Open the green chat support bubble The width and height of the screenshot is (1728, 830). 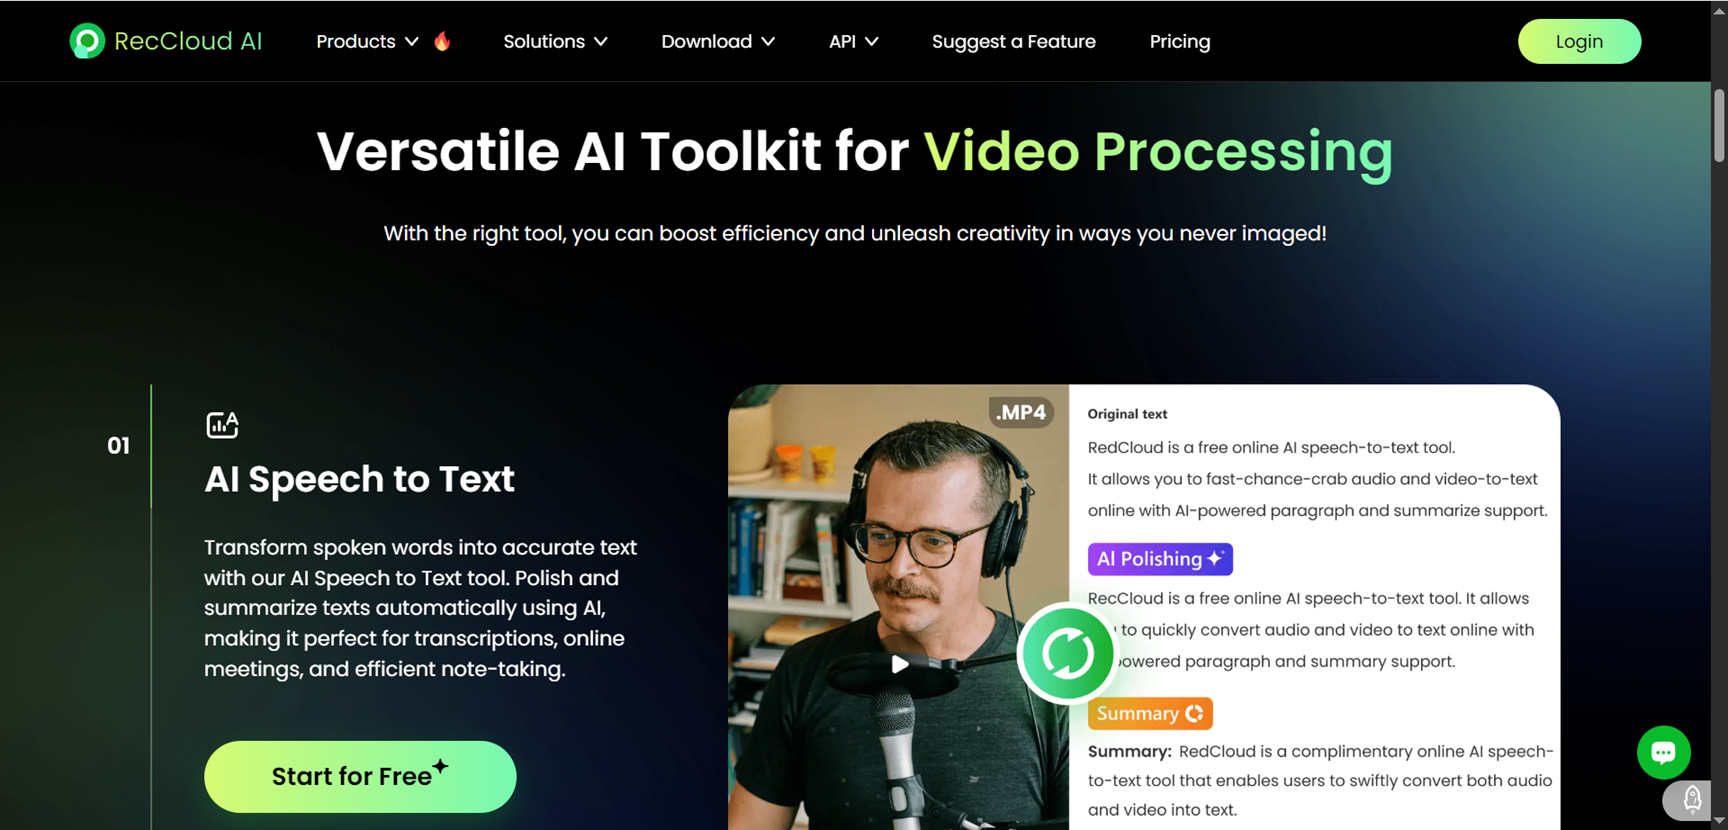point(1663,752)
